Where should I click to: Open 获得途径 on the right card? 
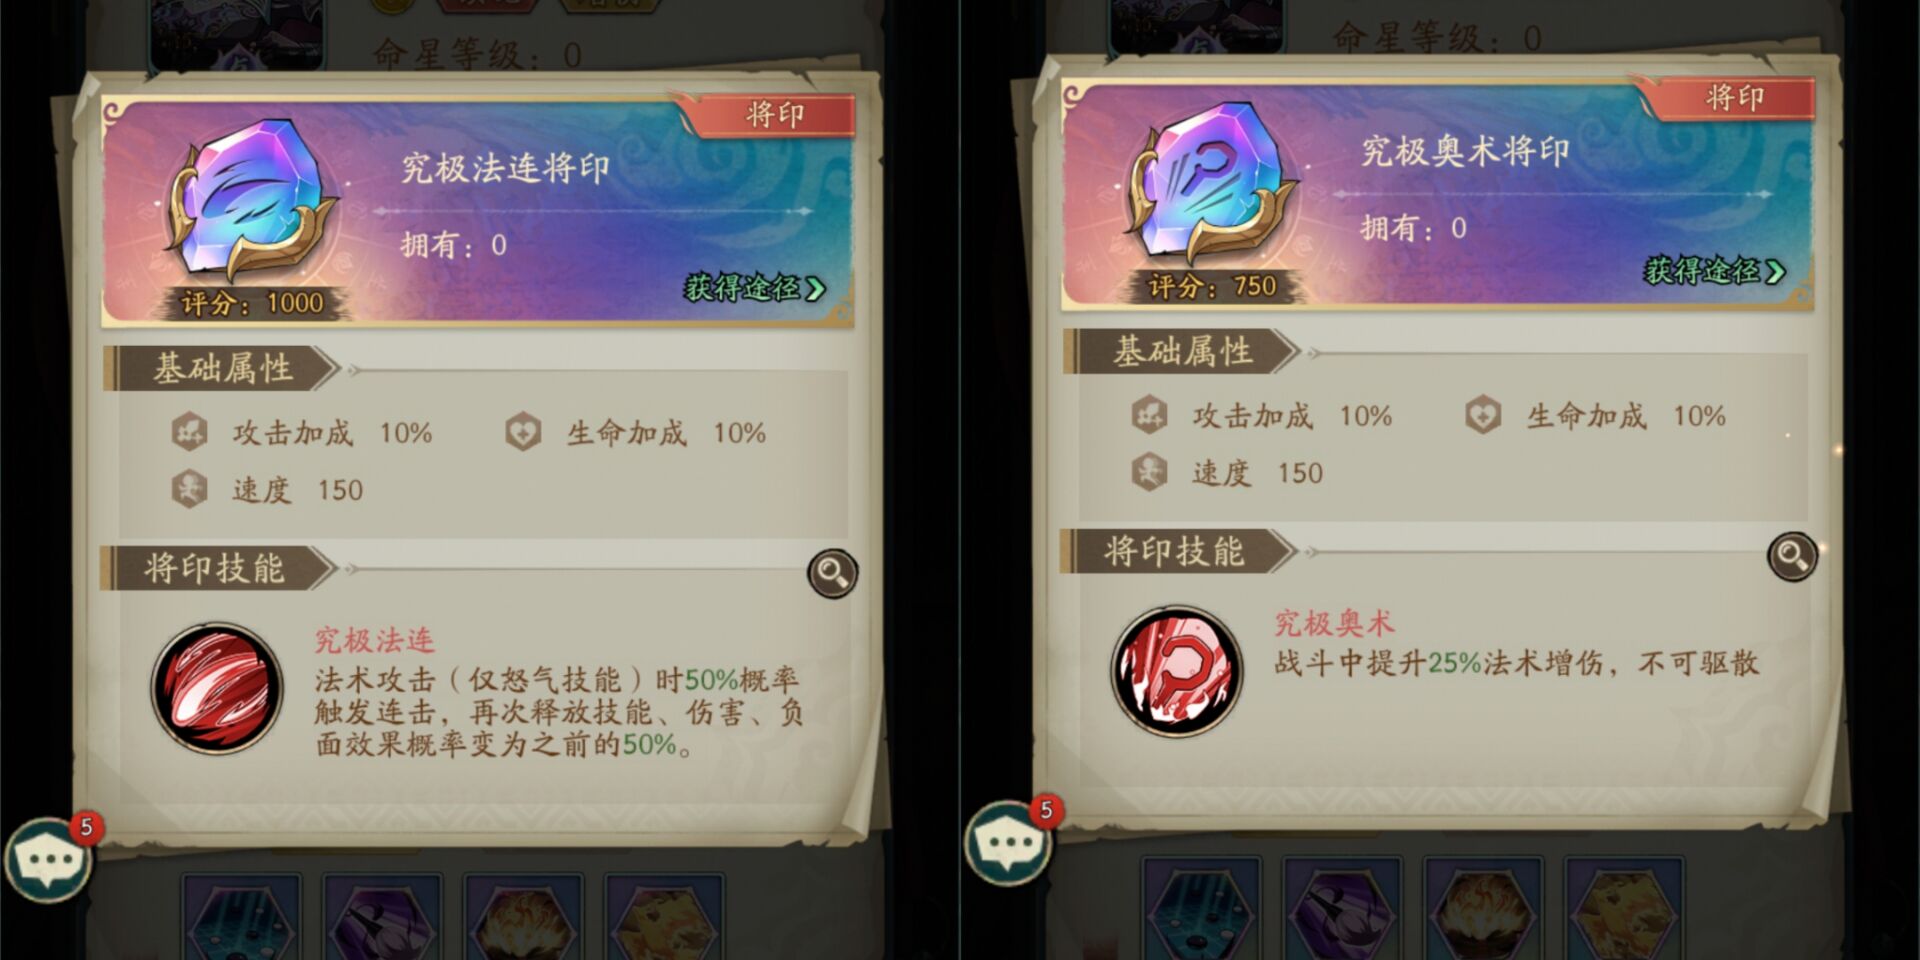pyautogui.click(x=1715, y=271)
